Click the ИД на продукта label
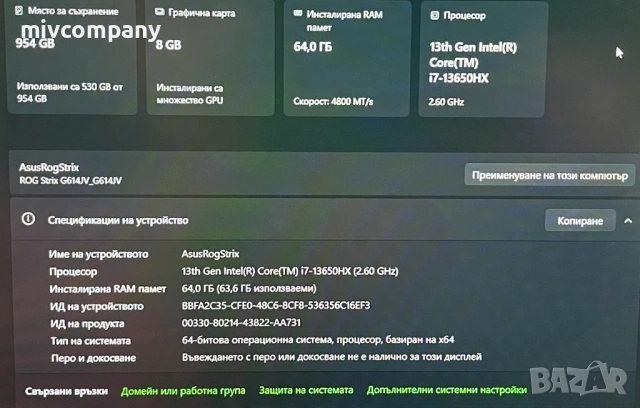This screenshot has width=640, height=408. [87, 324]
